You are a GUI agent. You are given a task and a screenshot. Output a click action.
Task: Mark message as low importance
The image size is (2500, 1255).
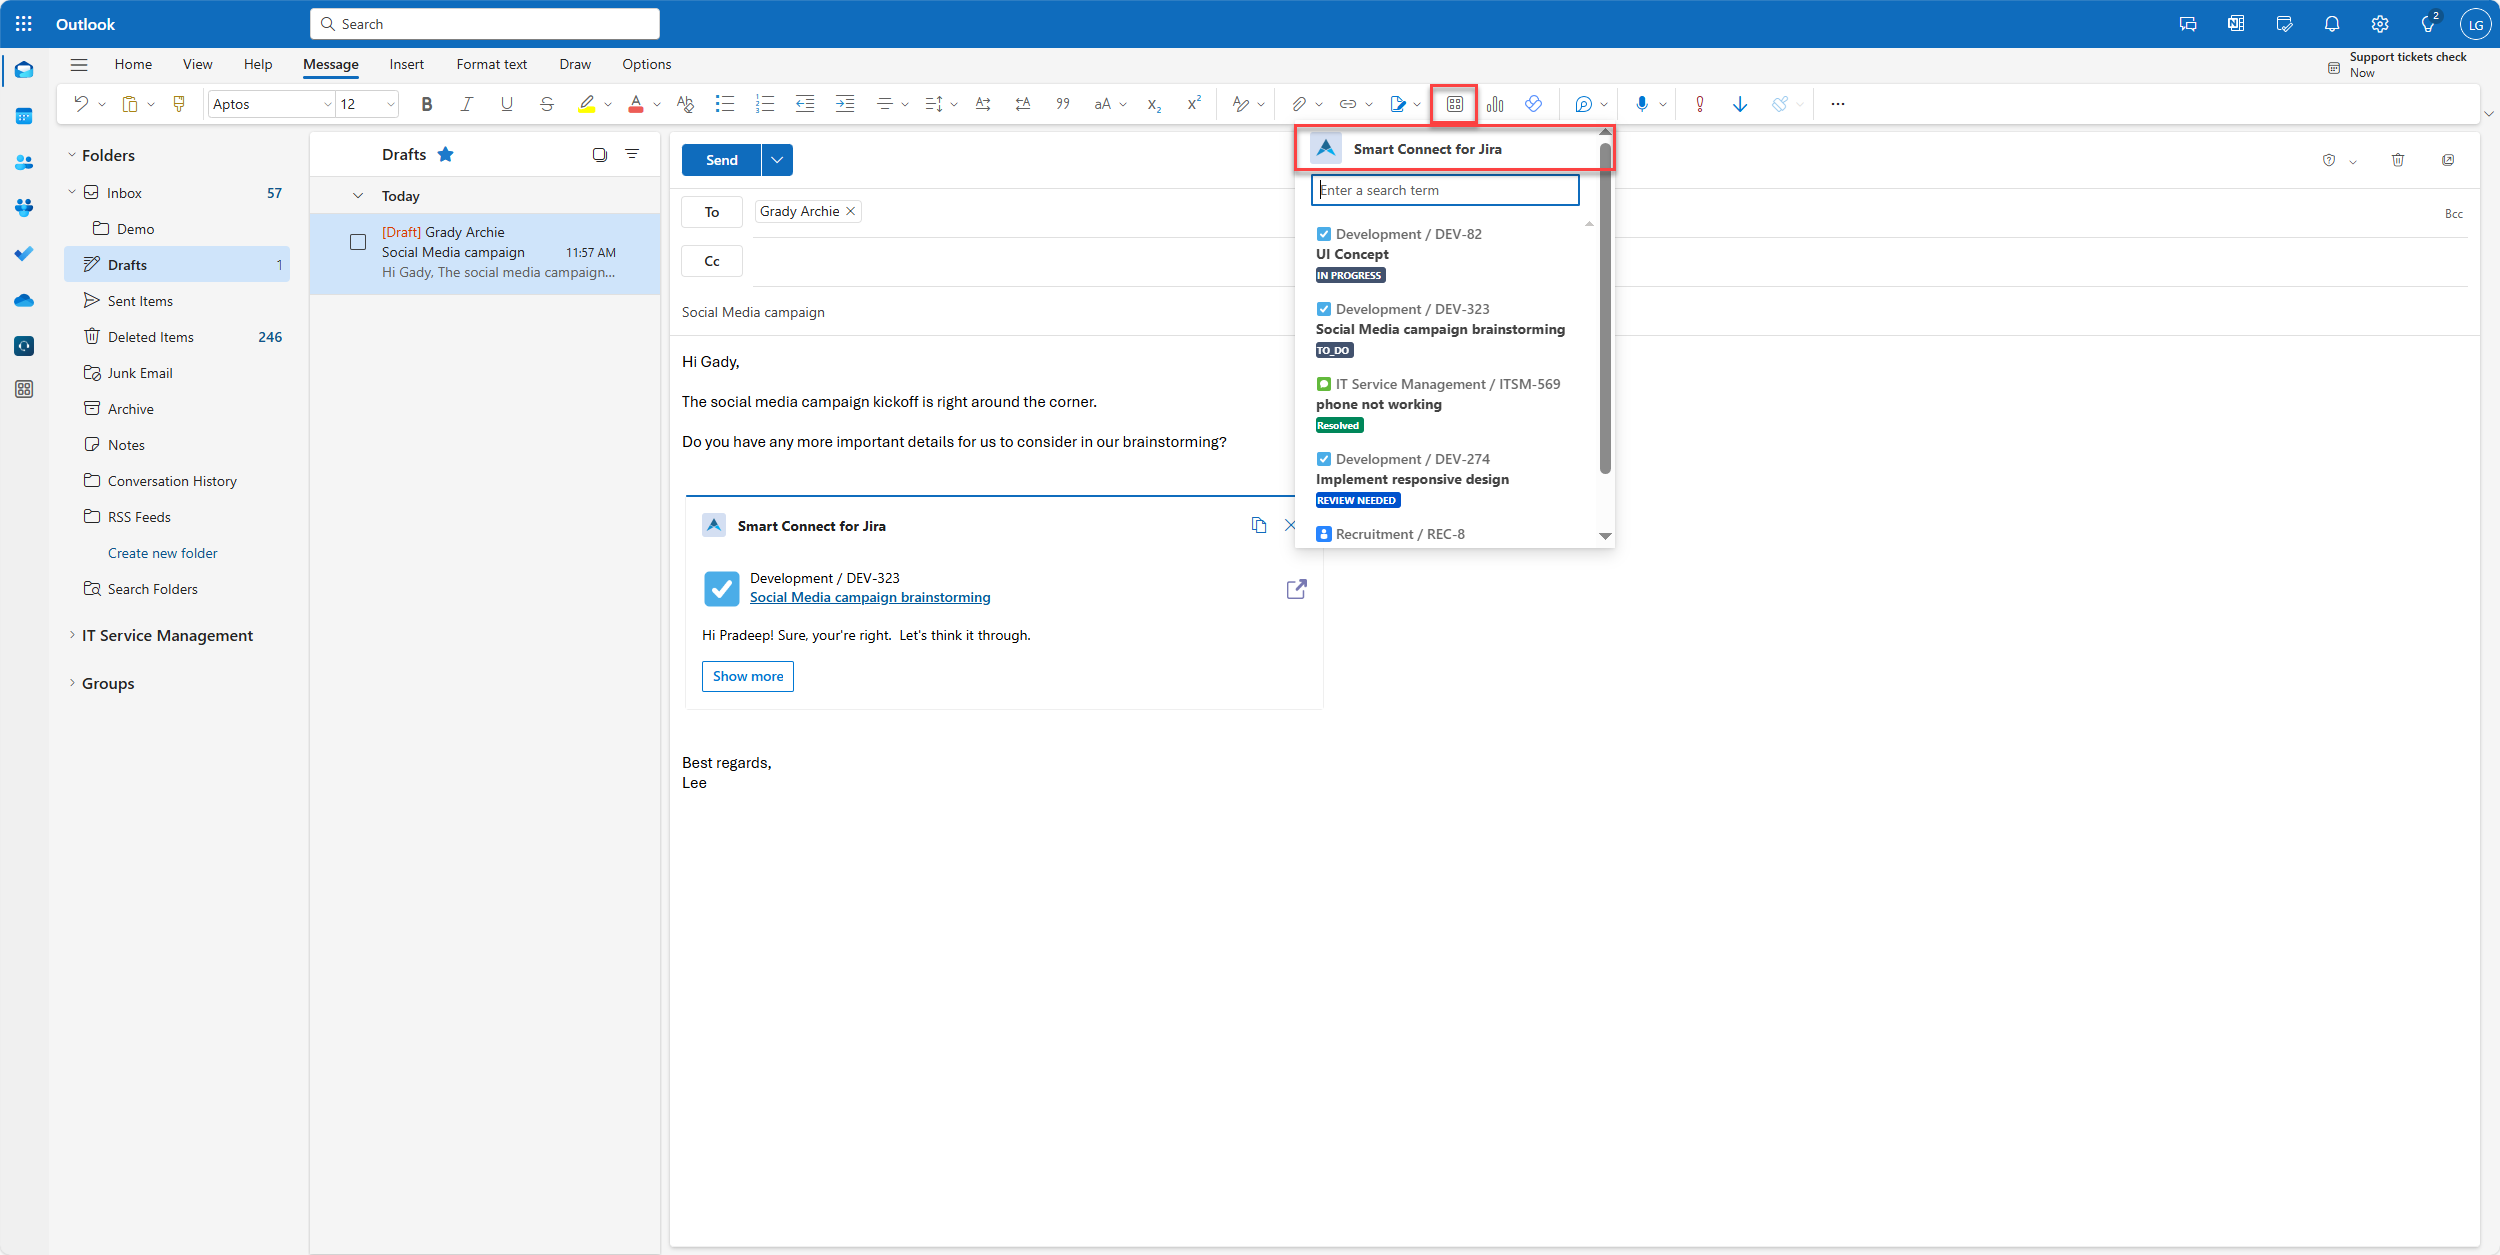point(1740,104)
